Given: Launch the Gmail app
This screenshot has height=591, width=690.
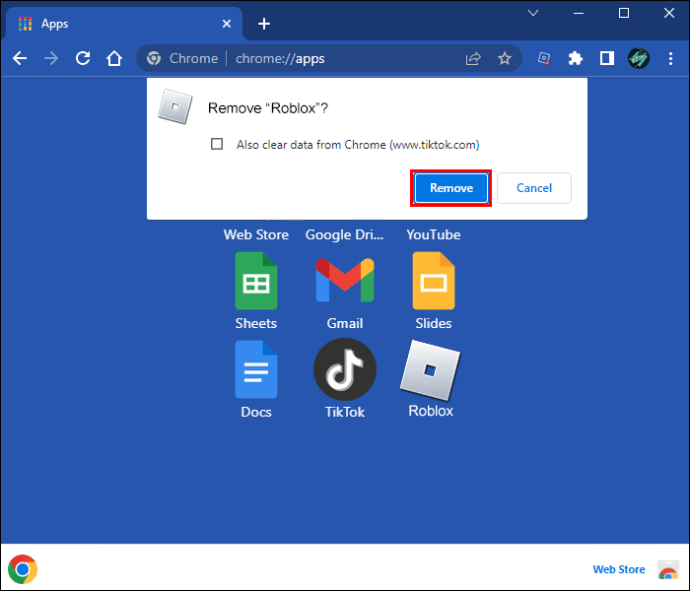Looking at the screenshot, I should (344, 281).
